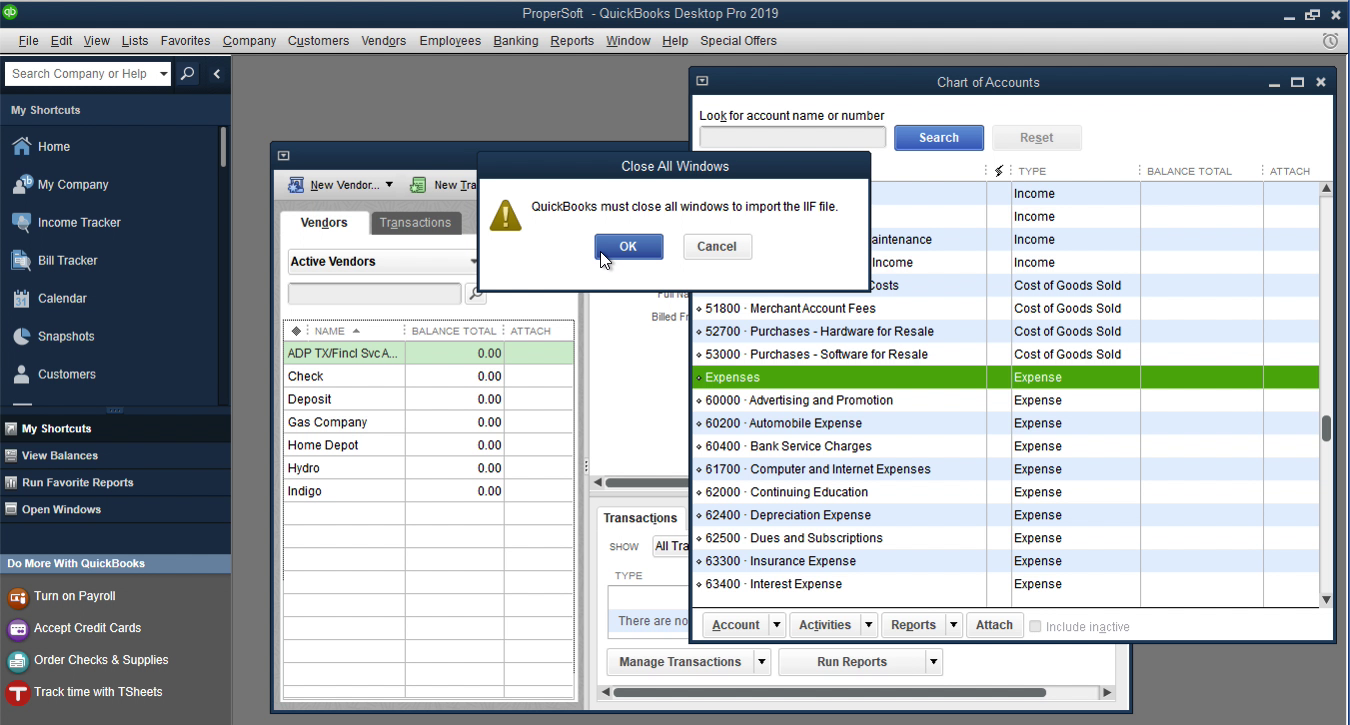Open the Banking menu
The width and height of the screenshot is (1350, 725).
[516, 41]
